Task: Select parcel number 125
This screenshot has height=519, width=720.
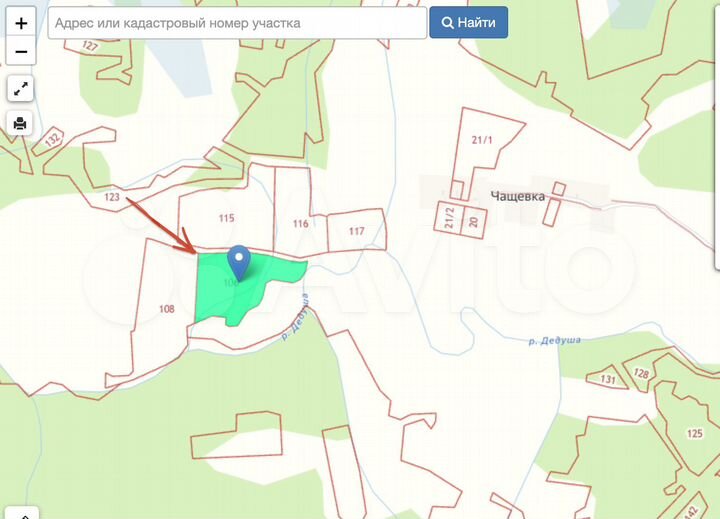Action: pos(694,433)
